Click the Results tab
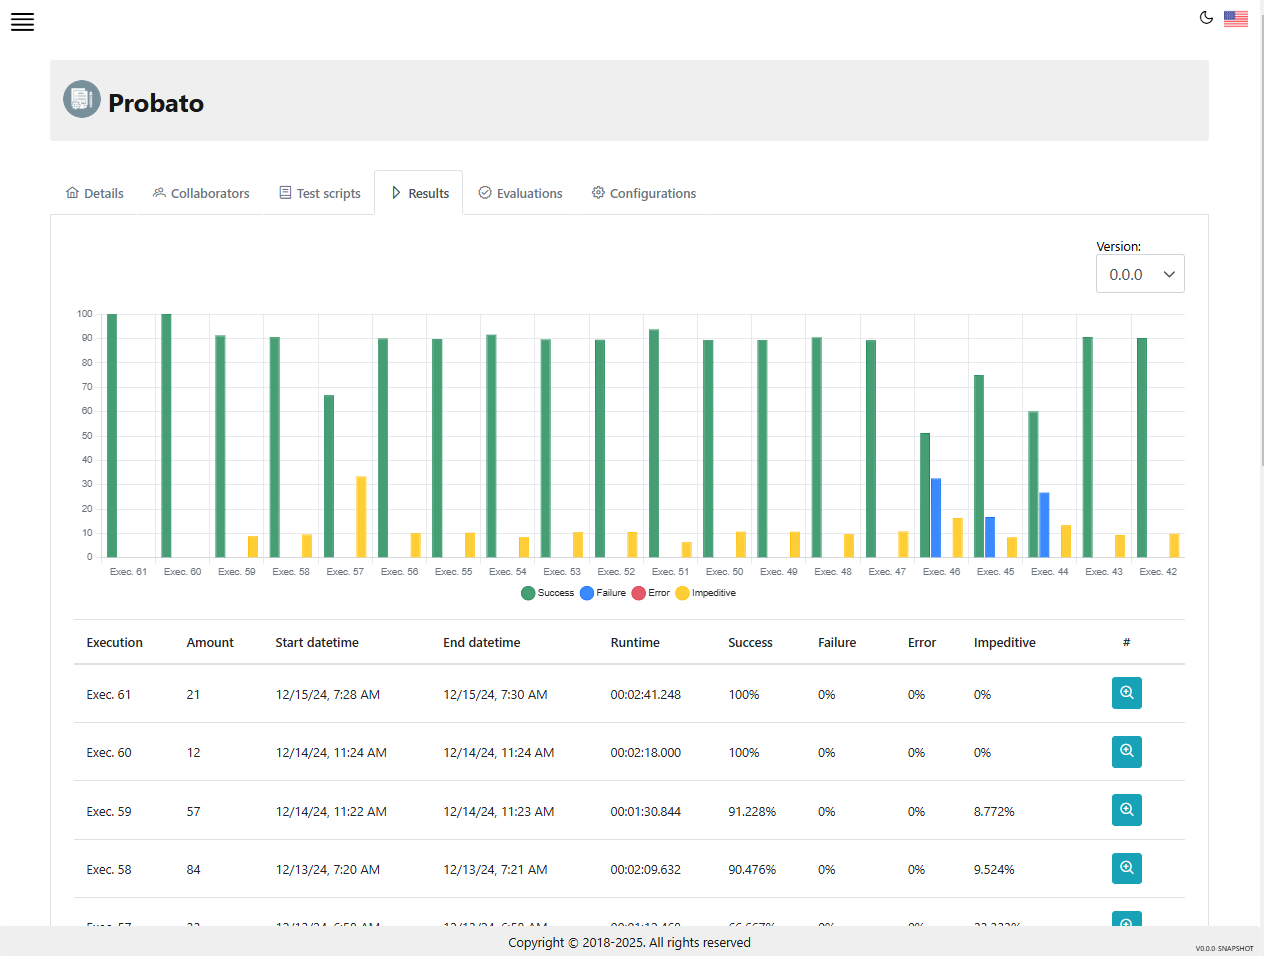The height and width of the screenshot is (956, 1264). point(419,193)
